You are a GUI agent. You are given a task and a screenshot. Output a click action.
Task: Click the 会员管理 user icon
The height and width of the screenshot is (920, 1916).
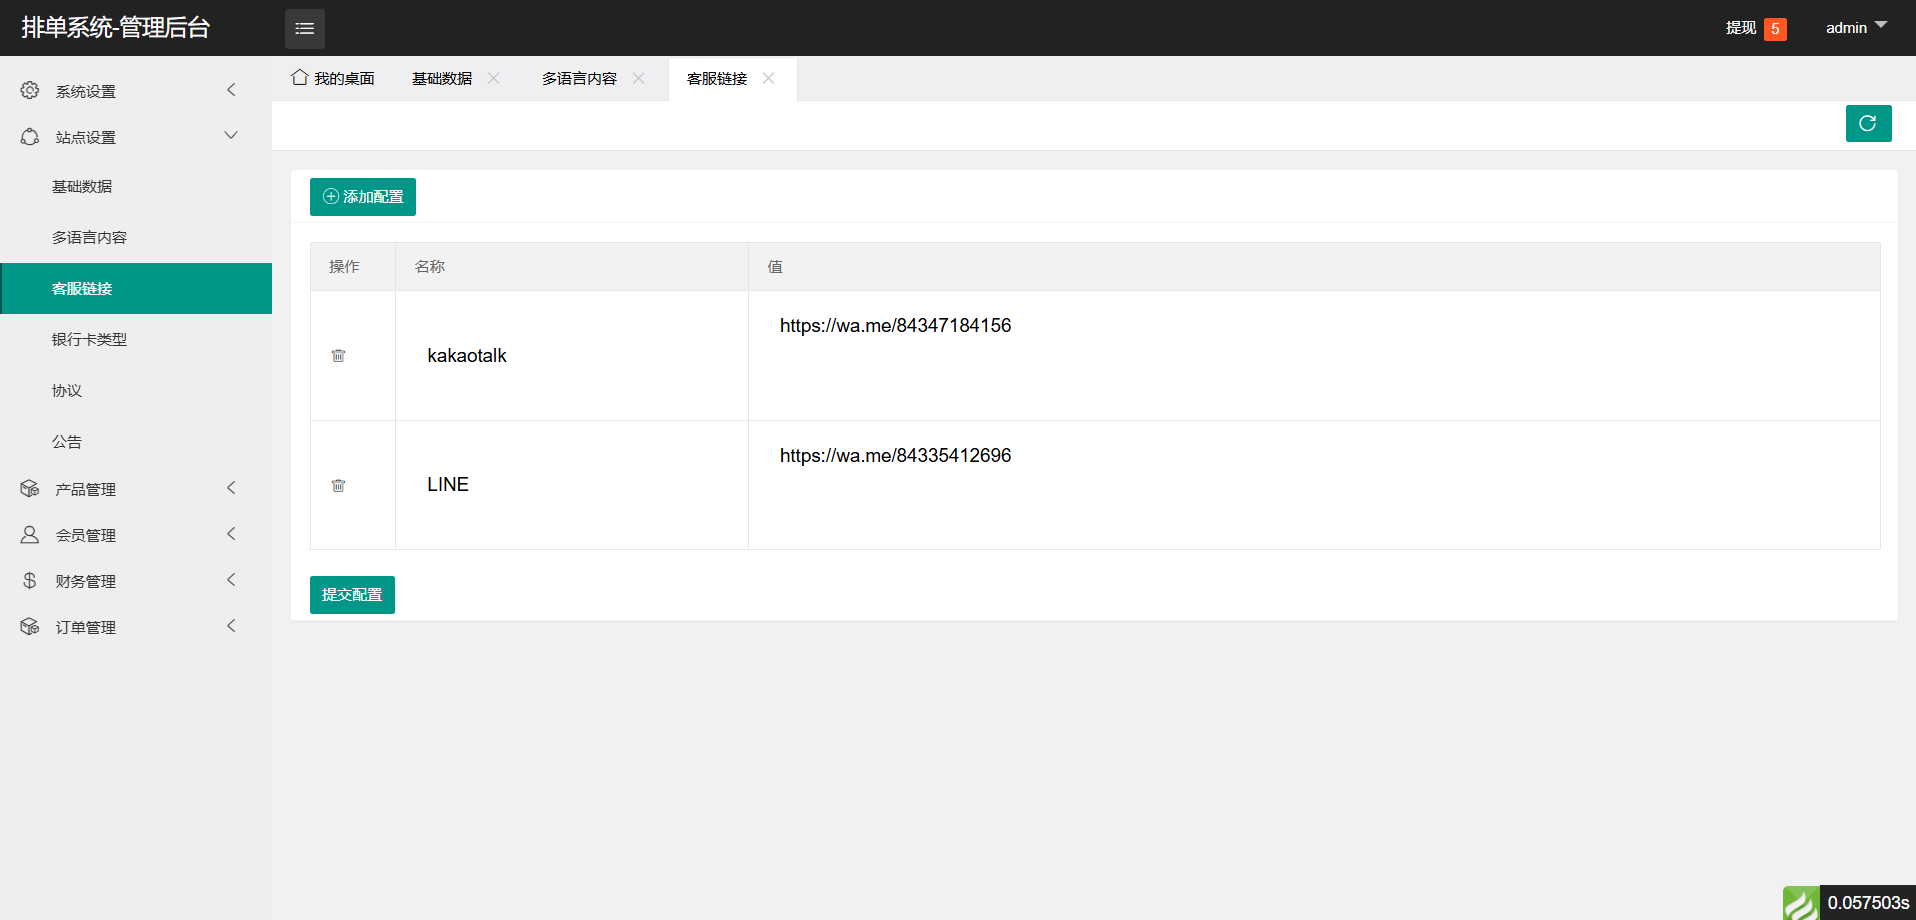point(30,534)
